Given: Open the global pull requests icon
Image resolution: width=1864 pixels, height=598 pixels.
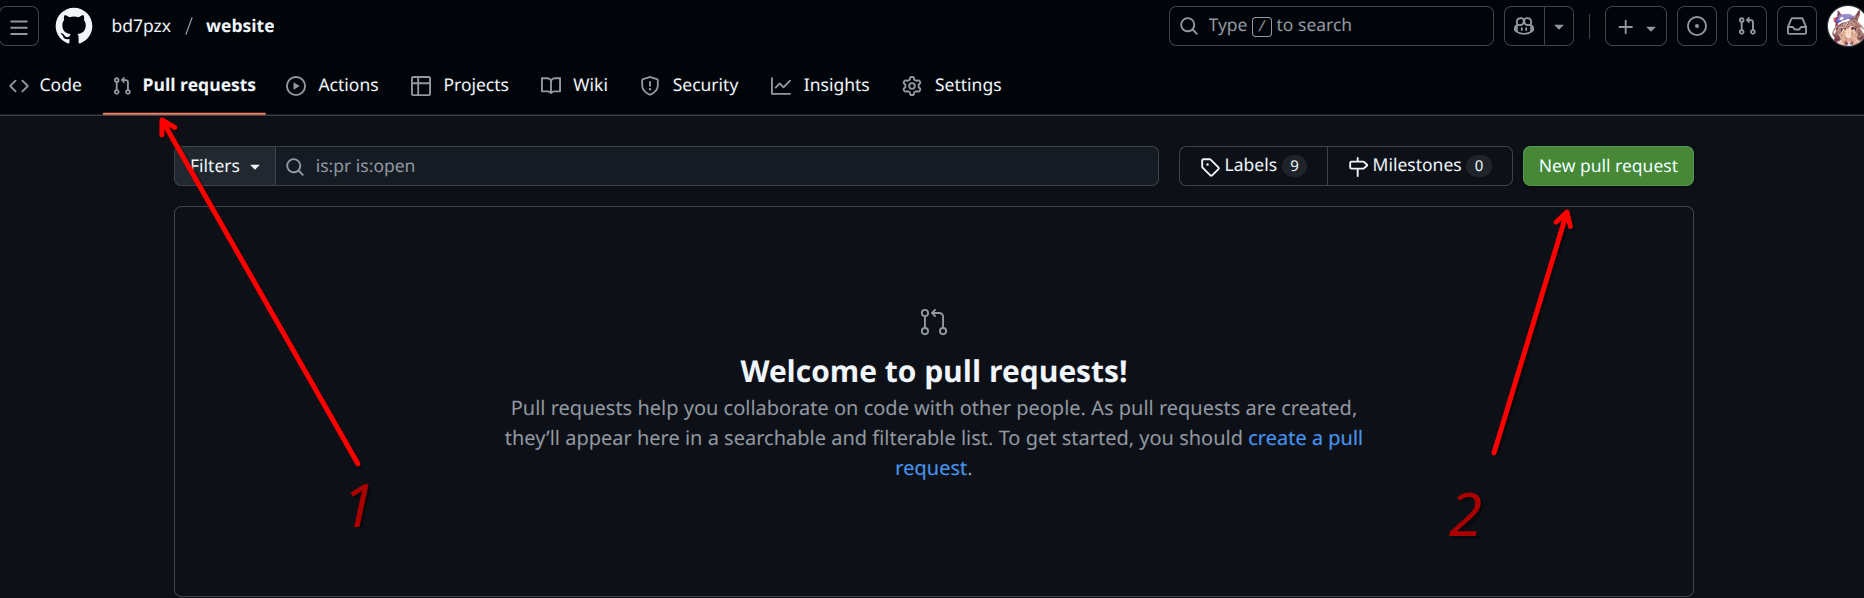Looking at the screenshot, I should [x=1747, y=27].
